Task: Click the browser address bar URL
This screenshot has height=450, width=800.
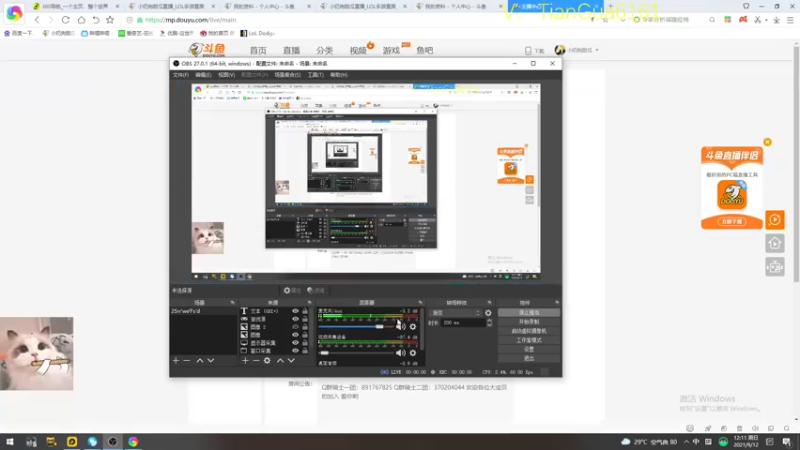Action: 190,20
